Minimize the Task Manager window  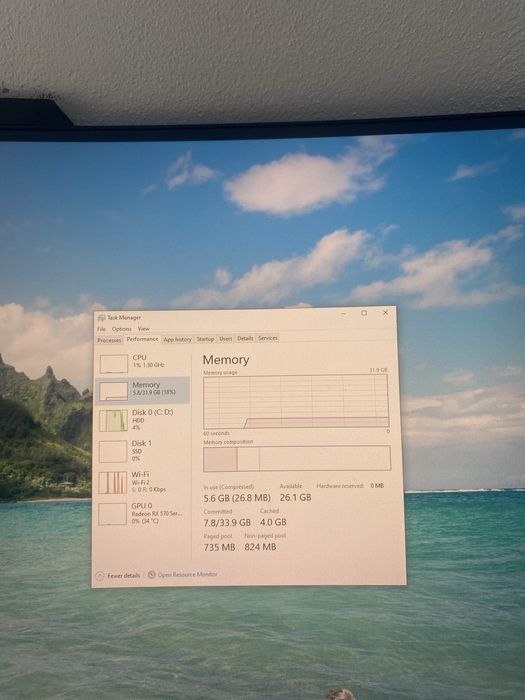click(343, 314)
